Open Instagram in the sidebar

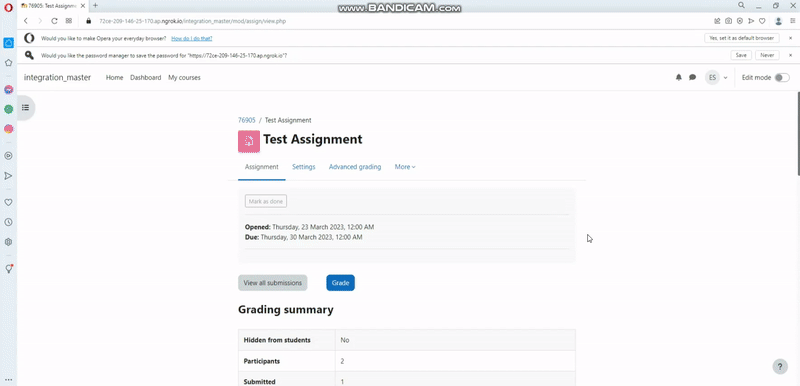8,129
